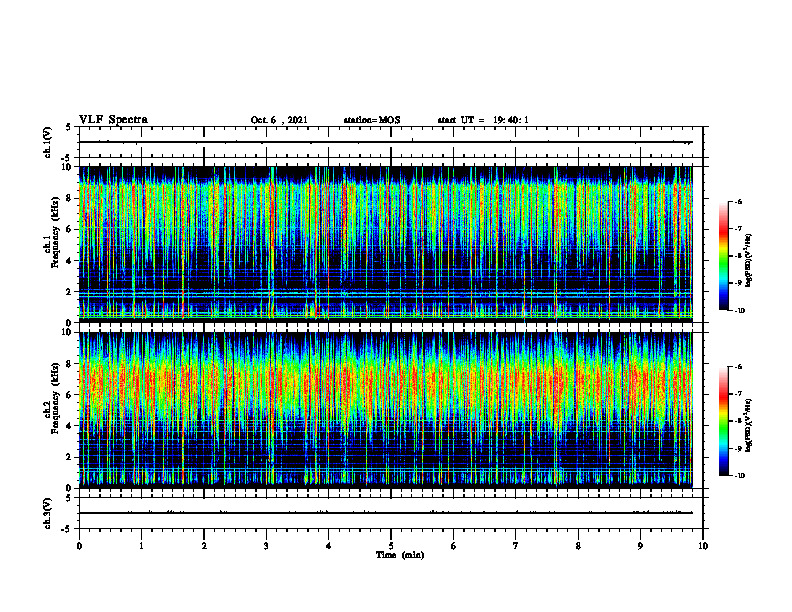
Task: Click time axis tick label "7"
Action: (516, 546)
